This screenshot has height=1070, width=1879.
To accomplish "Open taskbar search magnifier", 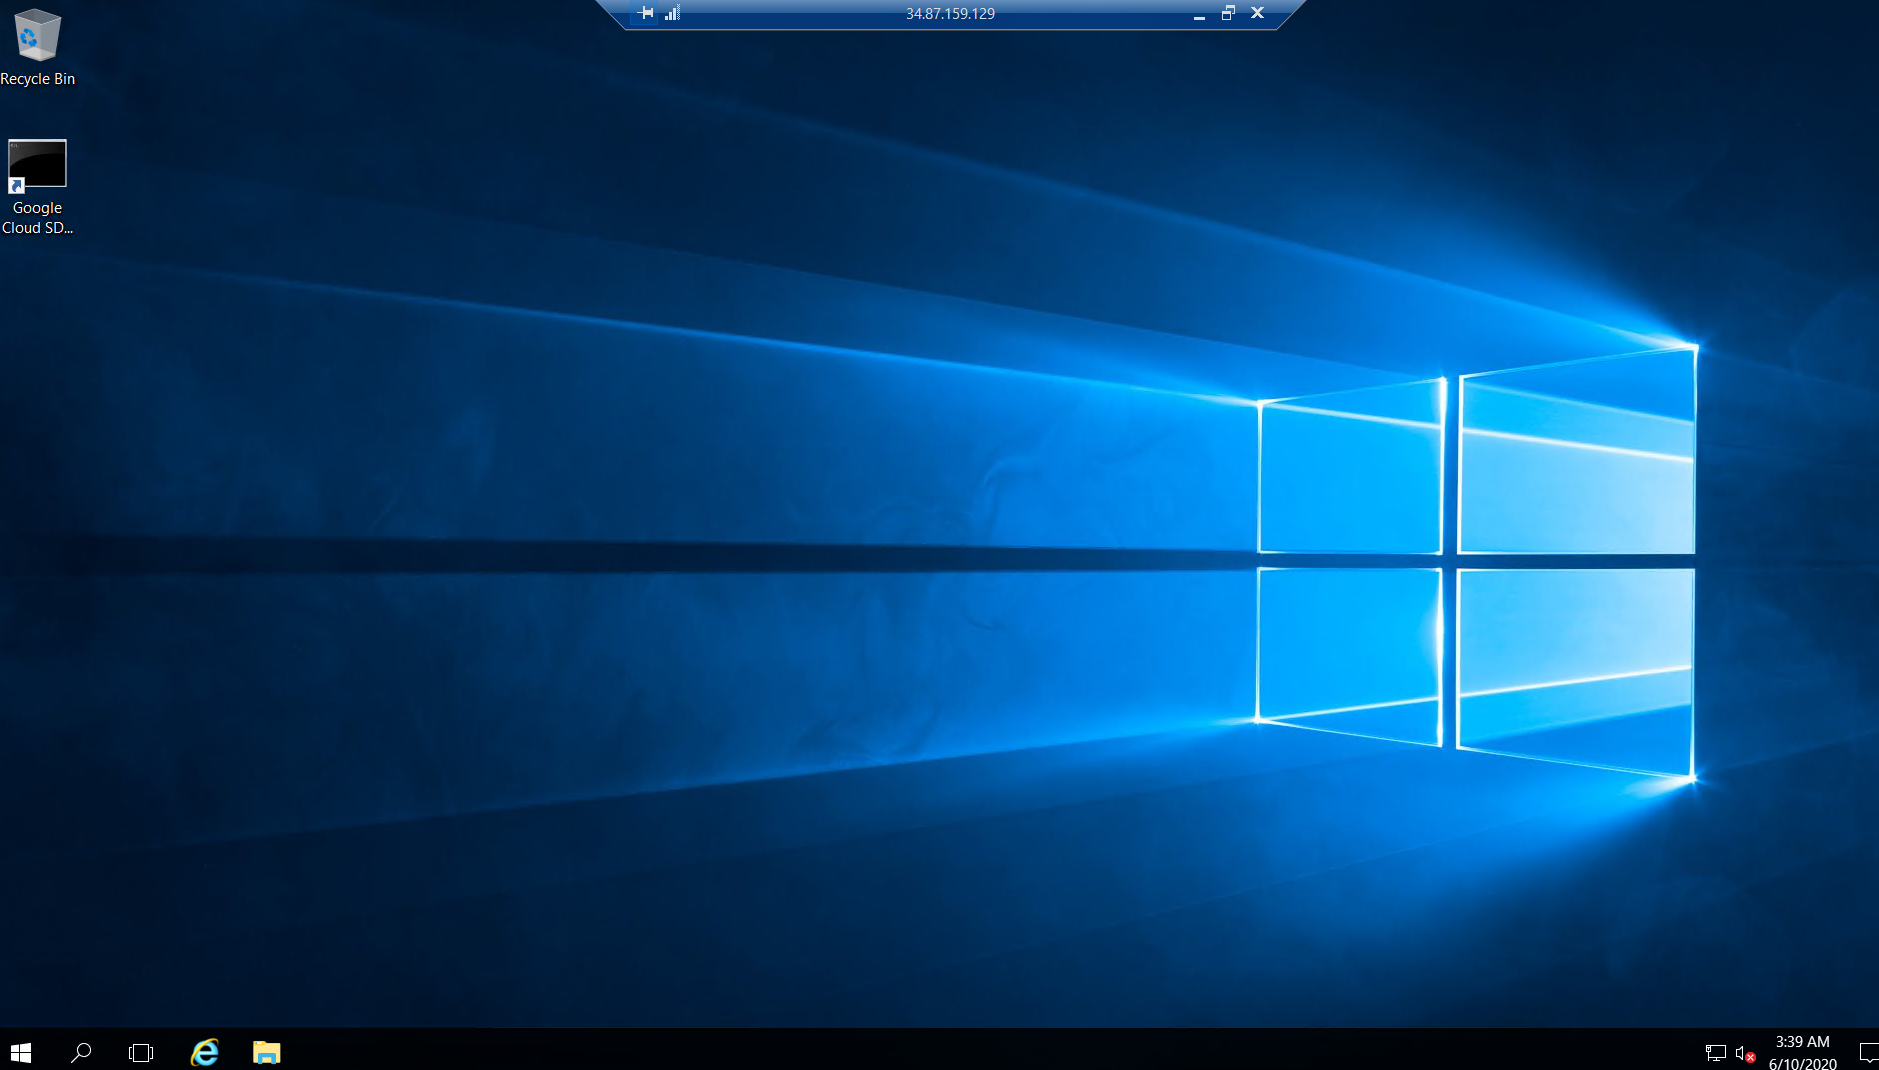I will pyautogui.click(x=81, y=1052).
